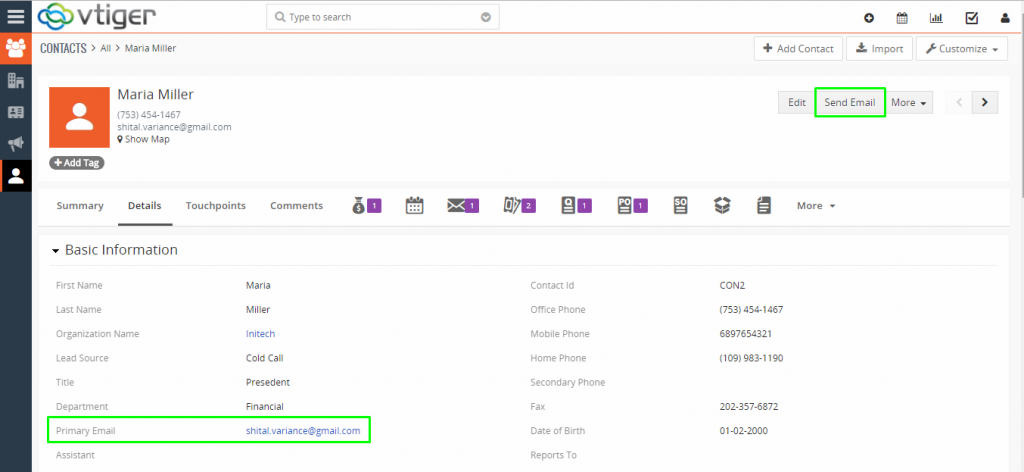
Task: Open the Emails envelope tab
Action: coord(463,206)
